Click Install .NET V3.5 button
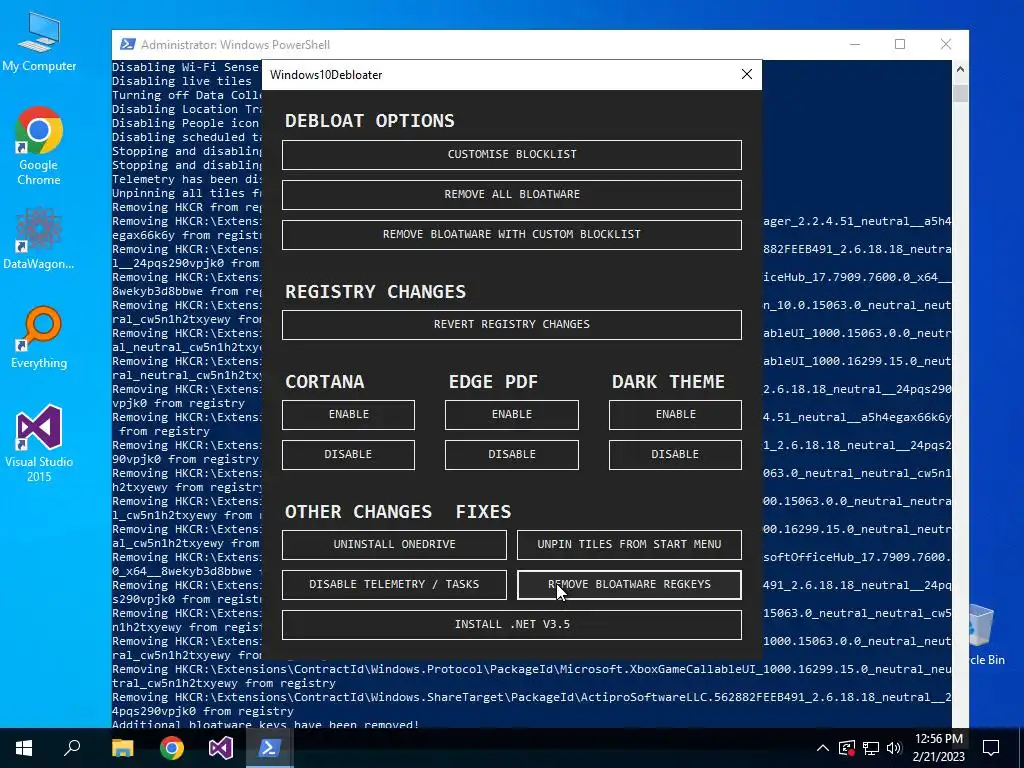Viewport: 1024px width, 768px height. (512, 624)
